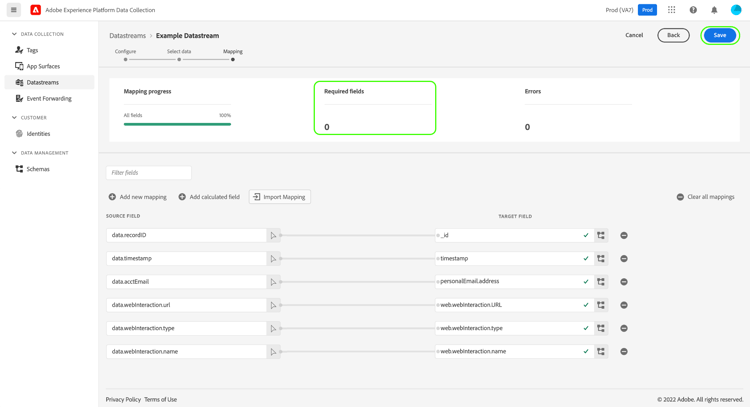
Task: Open schema picker for web.webInteraction.type target
Action: 601,328
